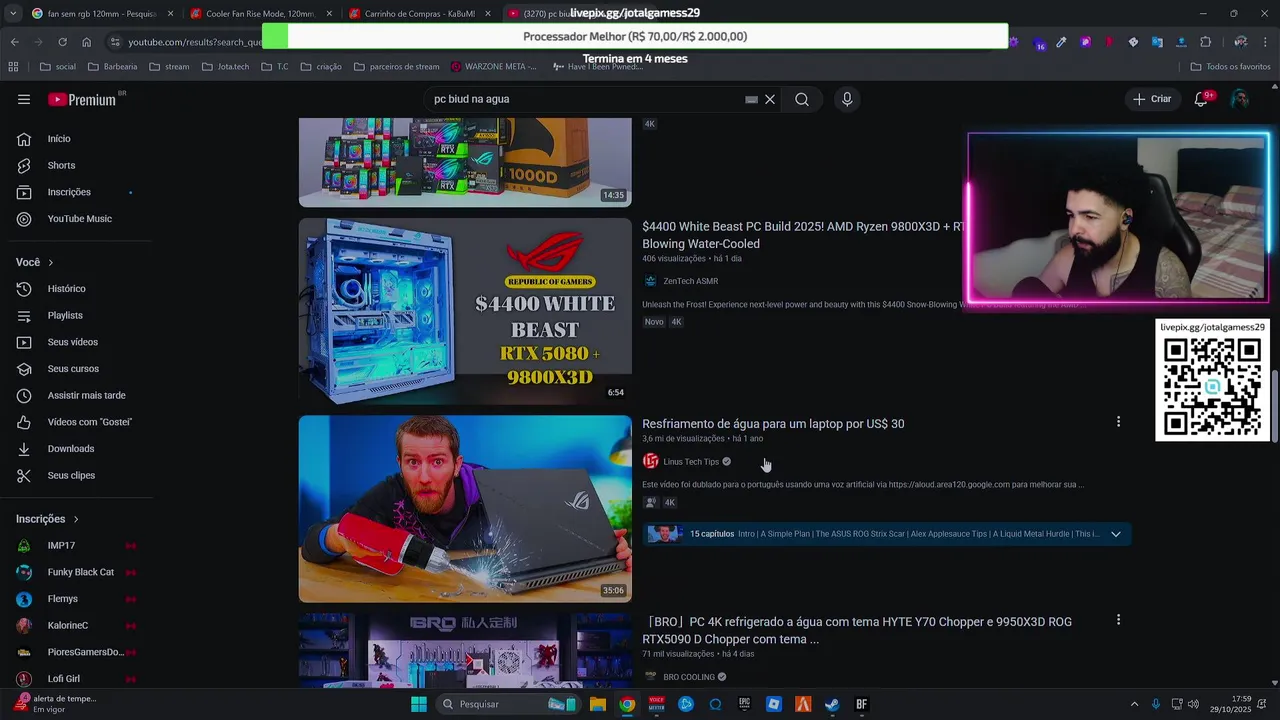Image resolution: width=1280 pixels, height=720 pixels.
Task: Click the youtube.com address bar
Action: click(x=195, y=42)
